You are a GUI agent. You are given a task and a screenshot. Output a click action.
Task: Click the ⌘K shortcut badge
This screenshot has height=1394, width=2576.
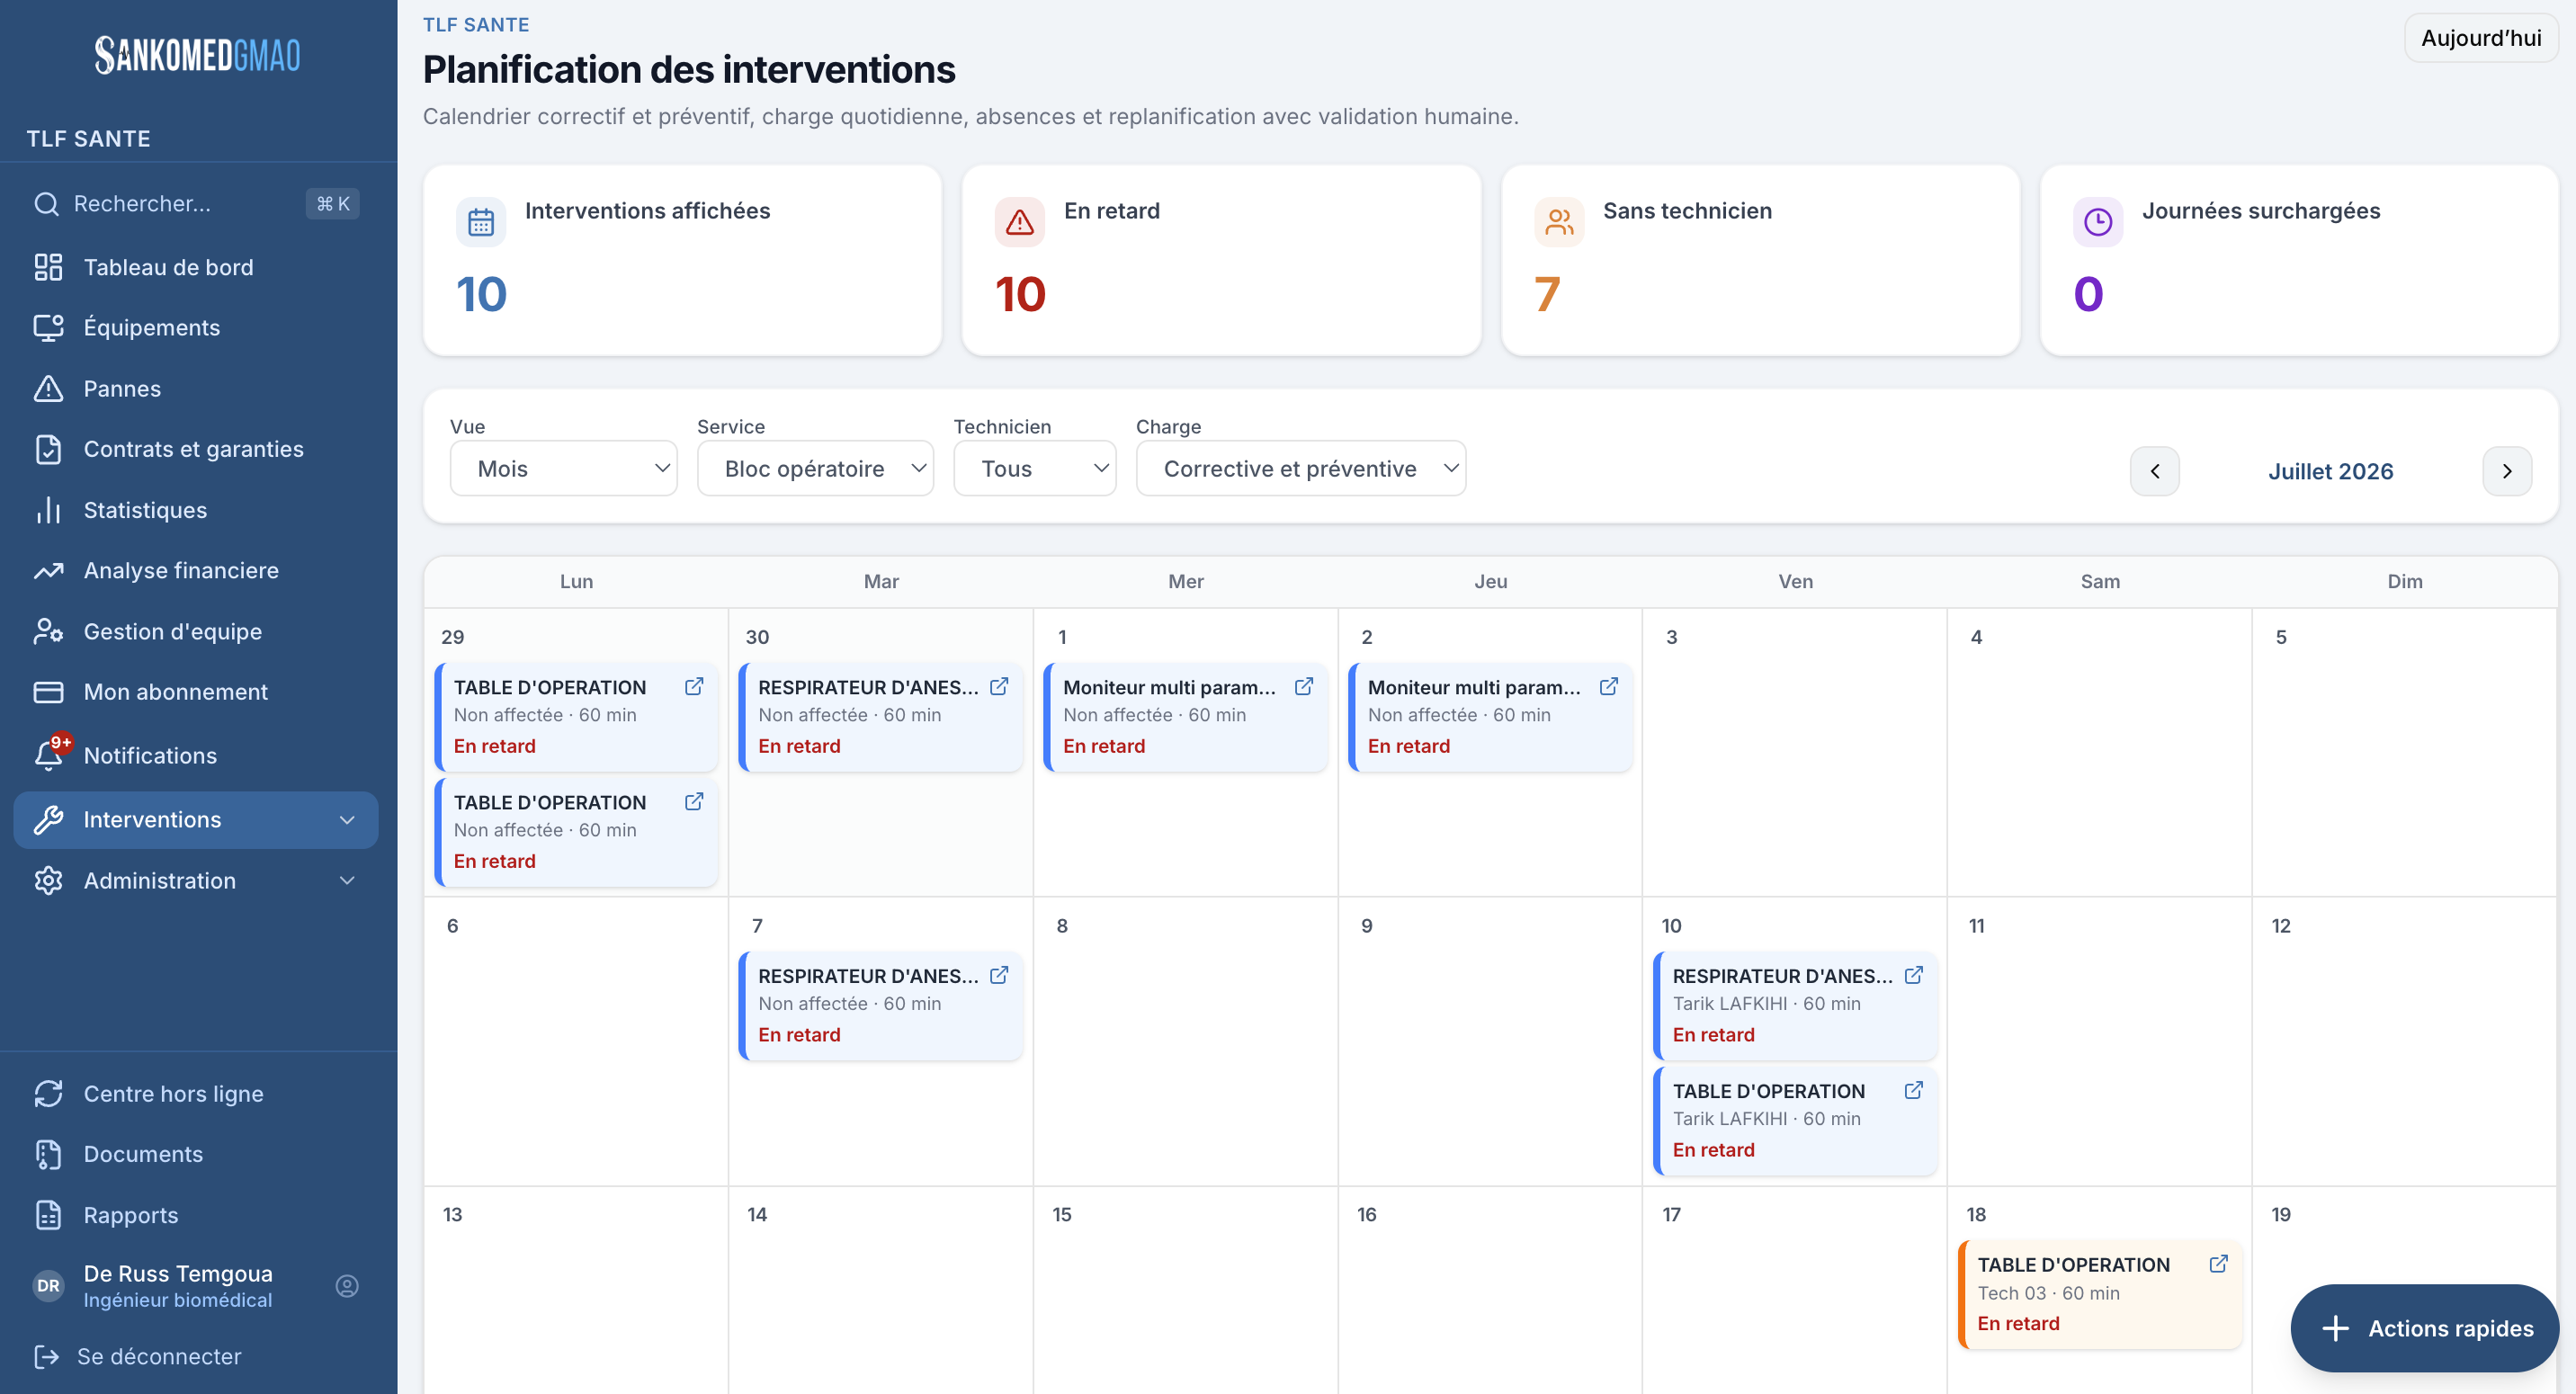pyautogui.click(x=332, y=204)
